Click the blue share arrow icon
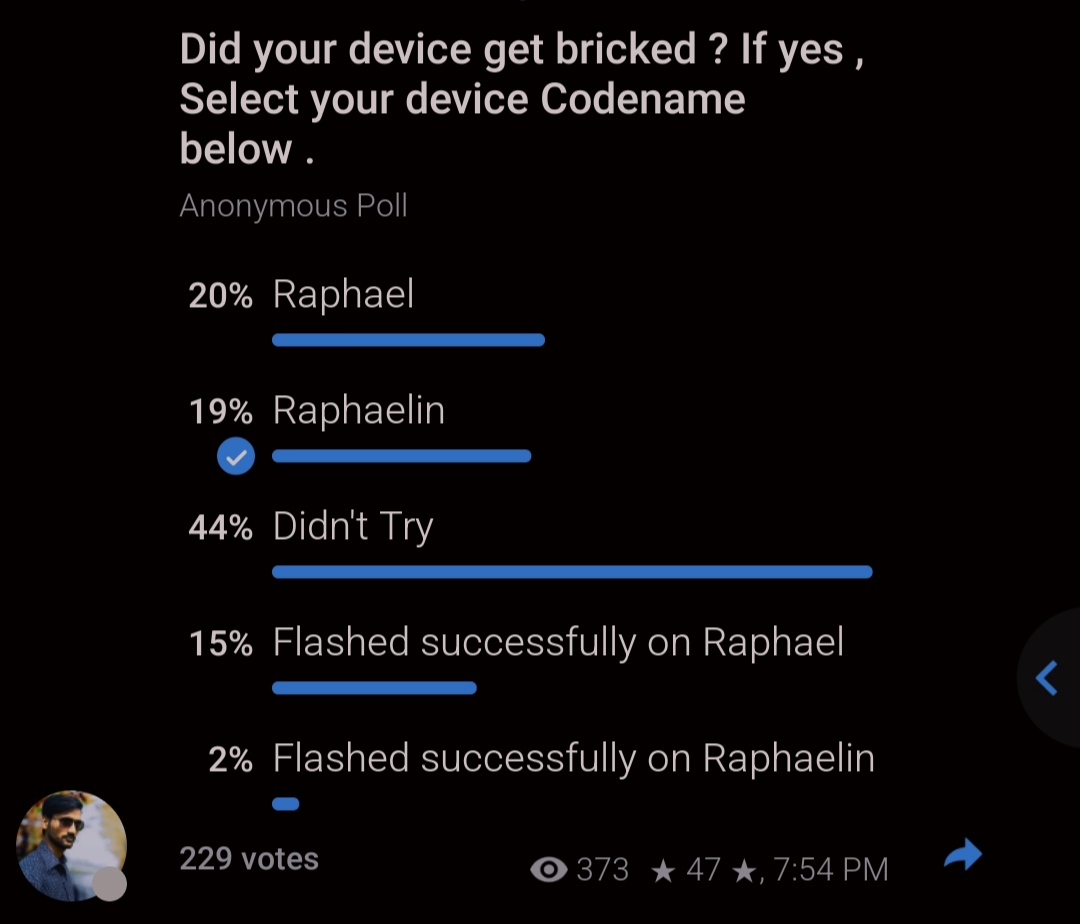Viewport: 1080px width, 924px height. click(x=963, y=855)
